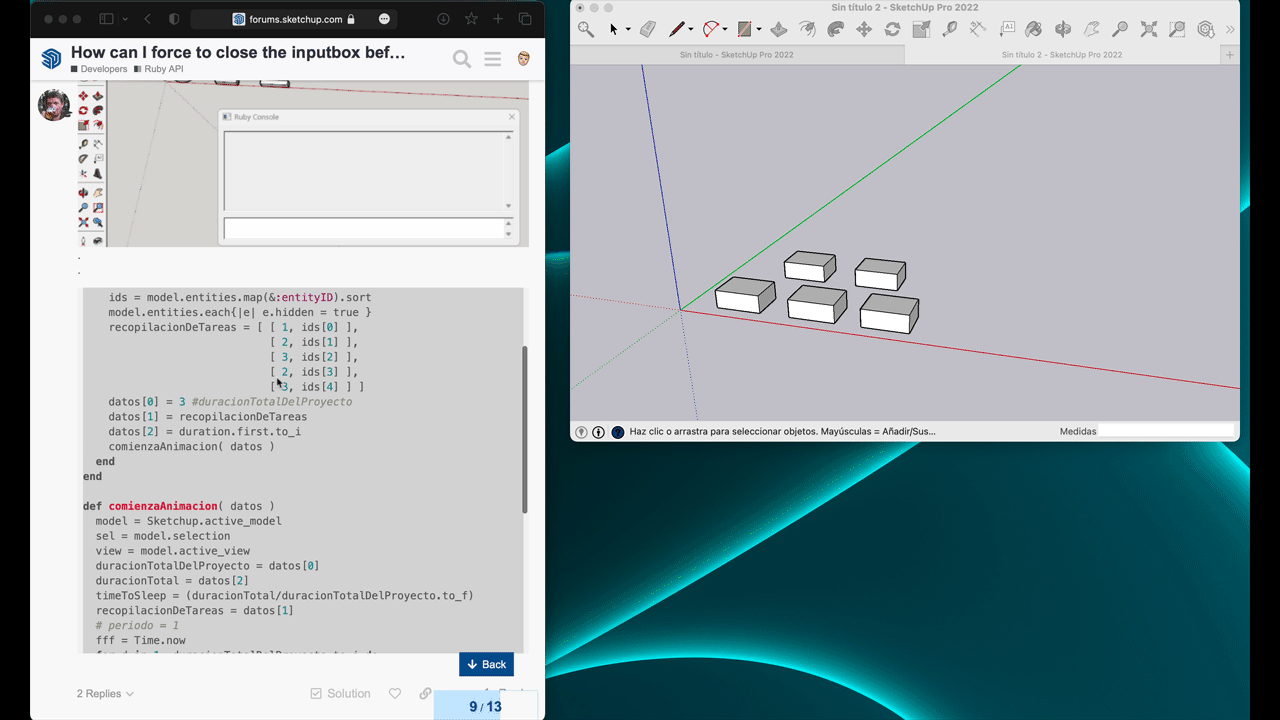Select the Zoom magnifier tool in SketchUp
This screenshot has width=1280, height=720.
tap(1120, 30)
